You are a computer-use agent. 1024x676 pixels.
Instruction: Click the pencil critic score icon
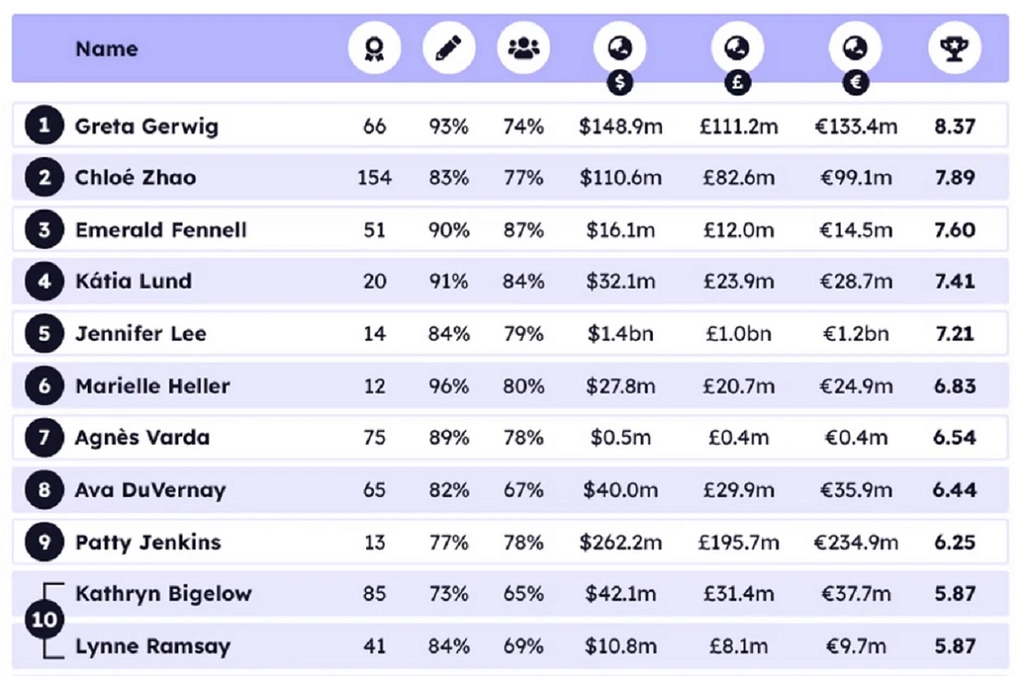[449, 48]
